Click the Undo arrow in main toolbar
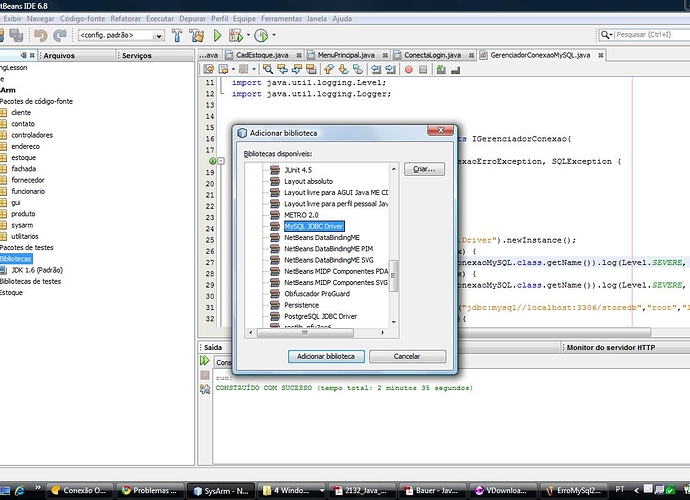This screenshot has height=500, width=690. coord(40,35)
